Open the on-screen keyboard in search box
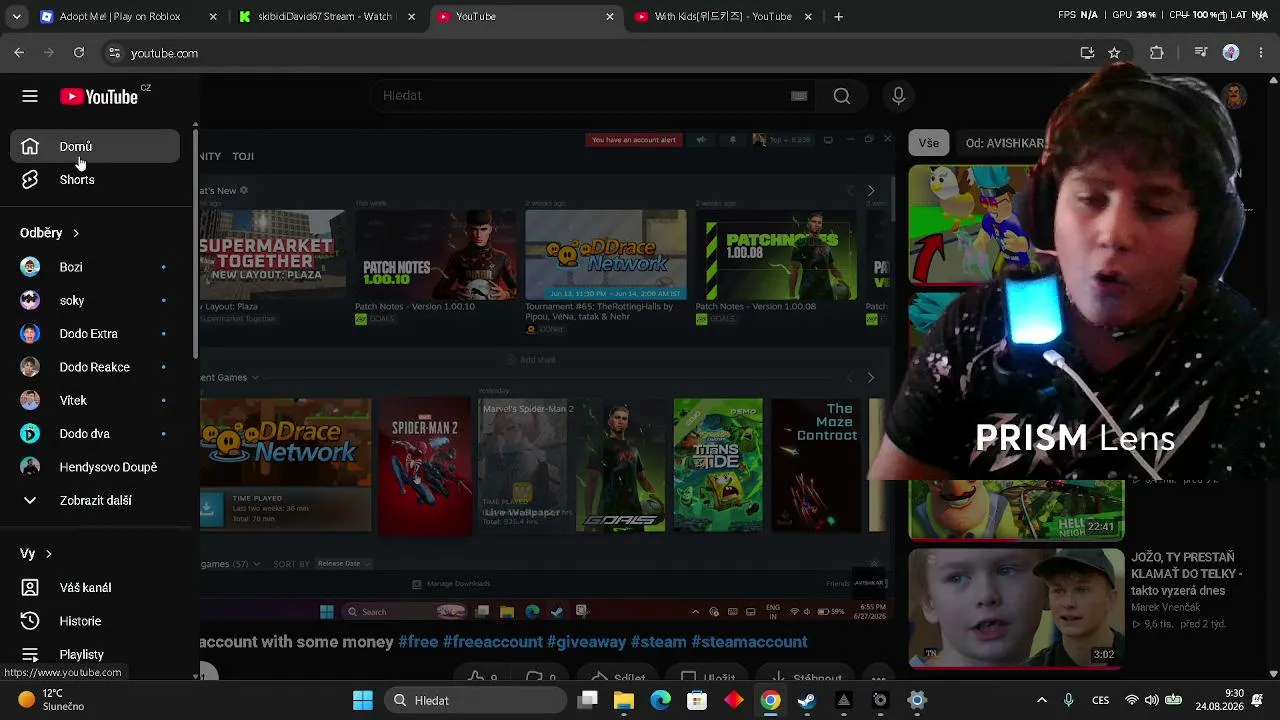Image resolution: width=1280 pixels, height=720 pixels. pos(799,96)
